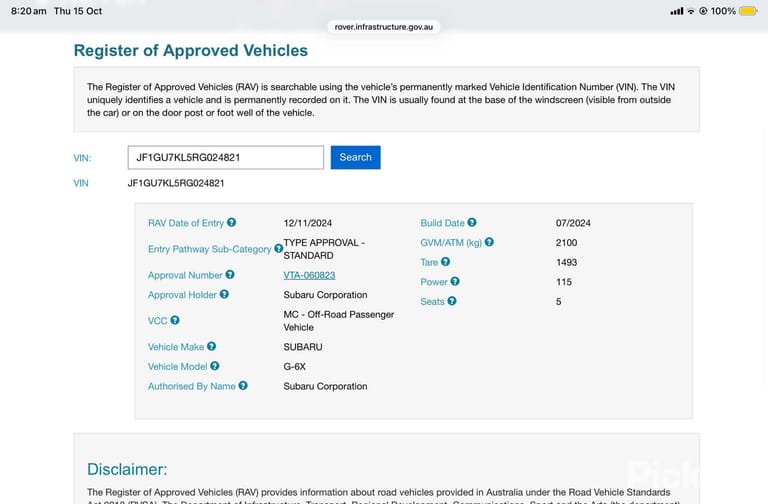This screenshot has width=768, height=504.
Task: Show help for GVM/ATM (kg)
Action: [x=489, y=242]
